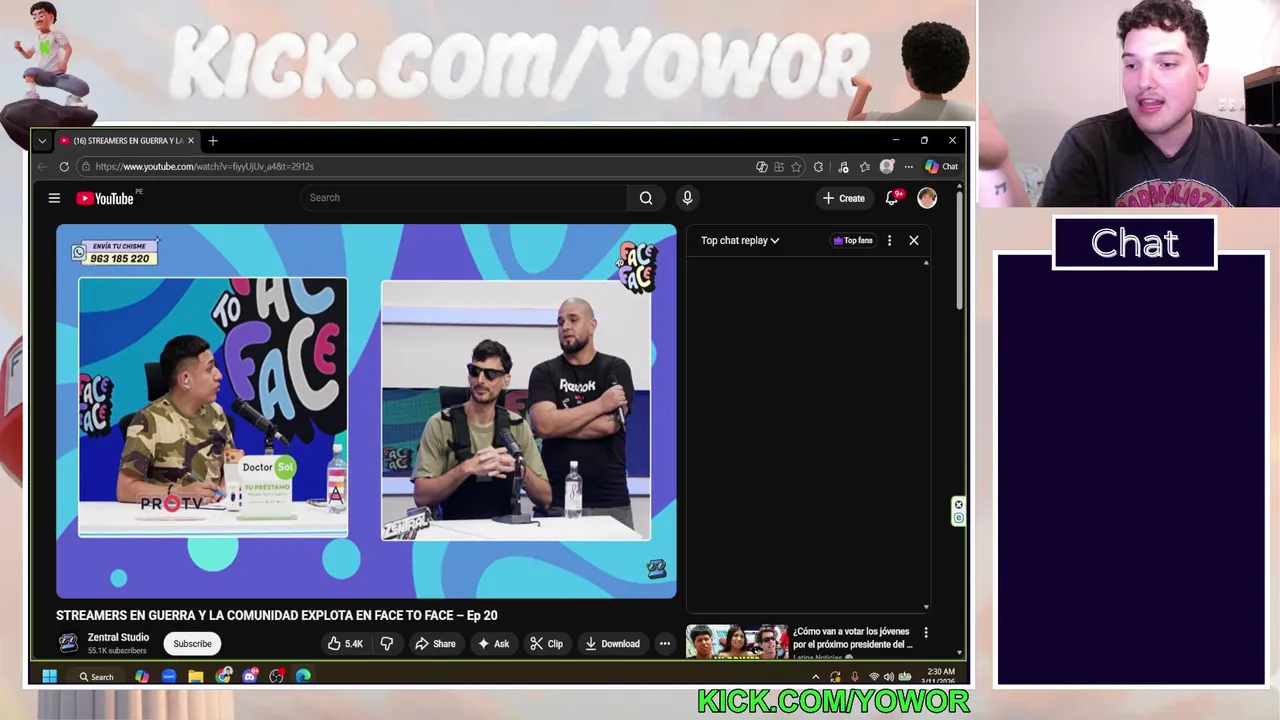Click the Create video button
This screenshot has width=1280, height=720.
pyautogui.click(x=843, y=198)
